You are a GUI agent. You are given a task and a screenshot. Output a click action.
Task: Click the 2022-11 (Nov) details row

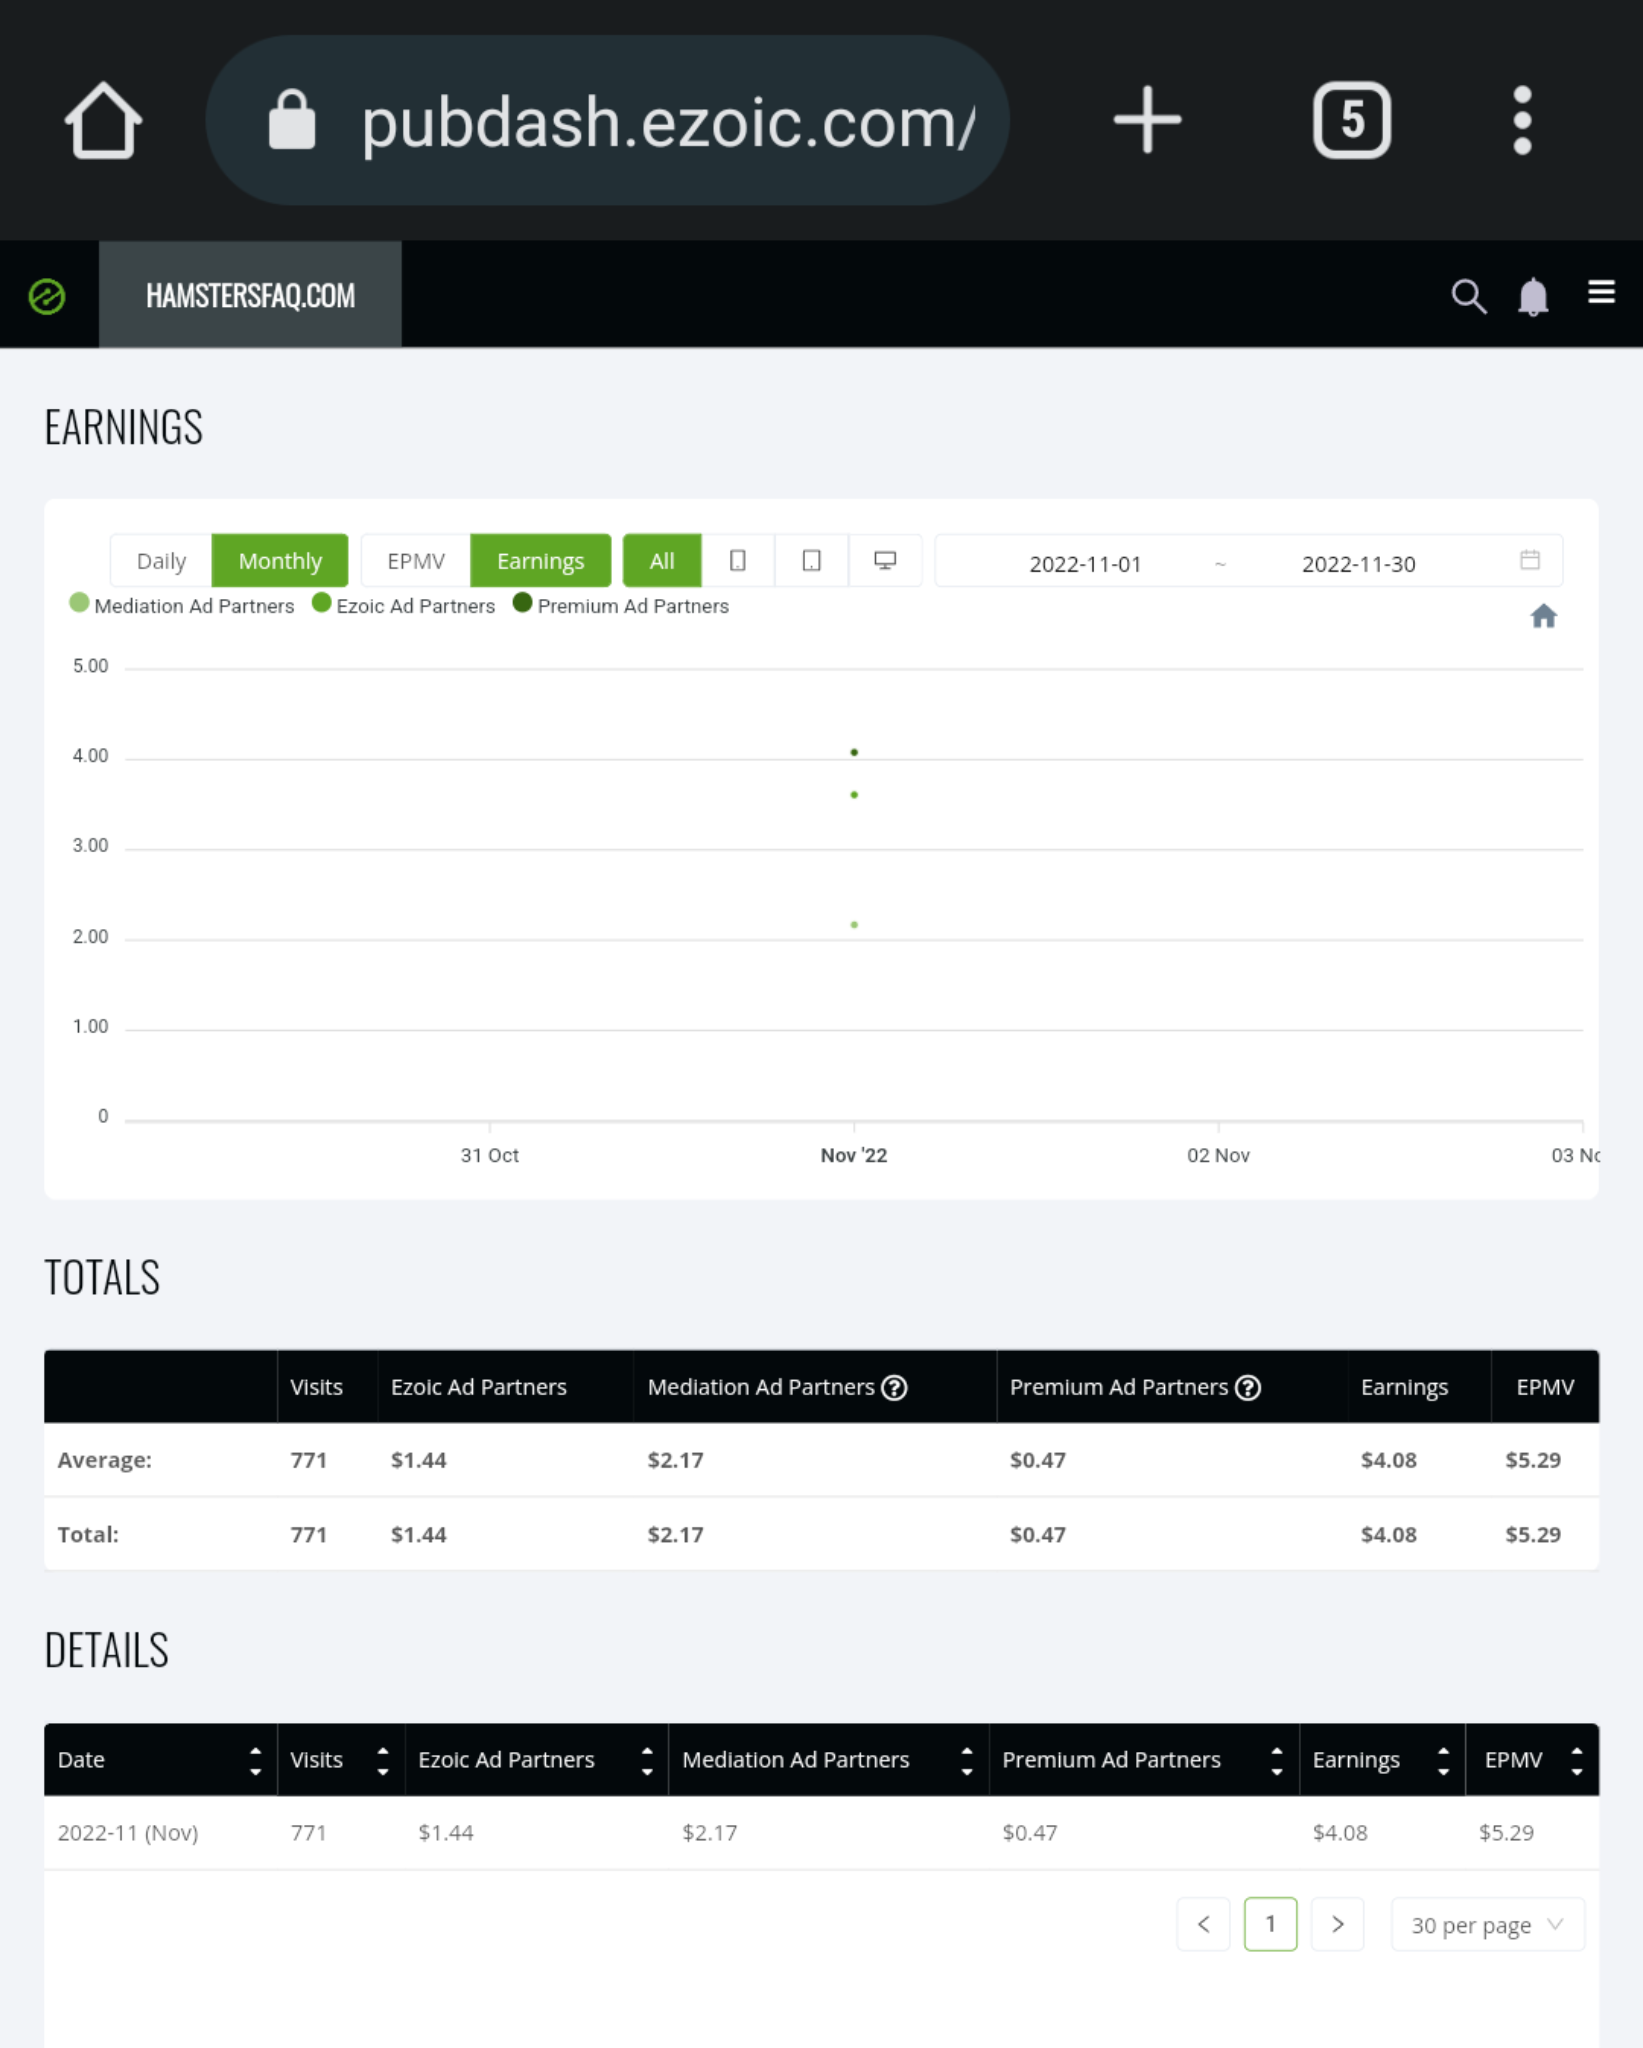click(x=821, y=1833)
